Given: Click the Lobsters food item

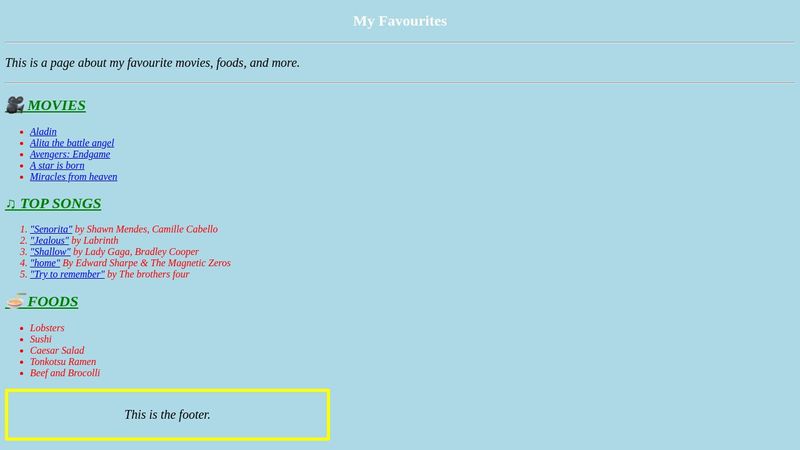Looking at the screenshot, I should tap(47, 328).
